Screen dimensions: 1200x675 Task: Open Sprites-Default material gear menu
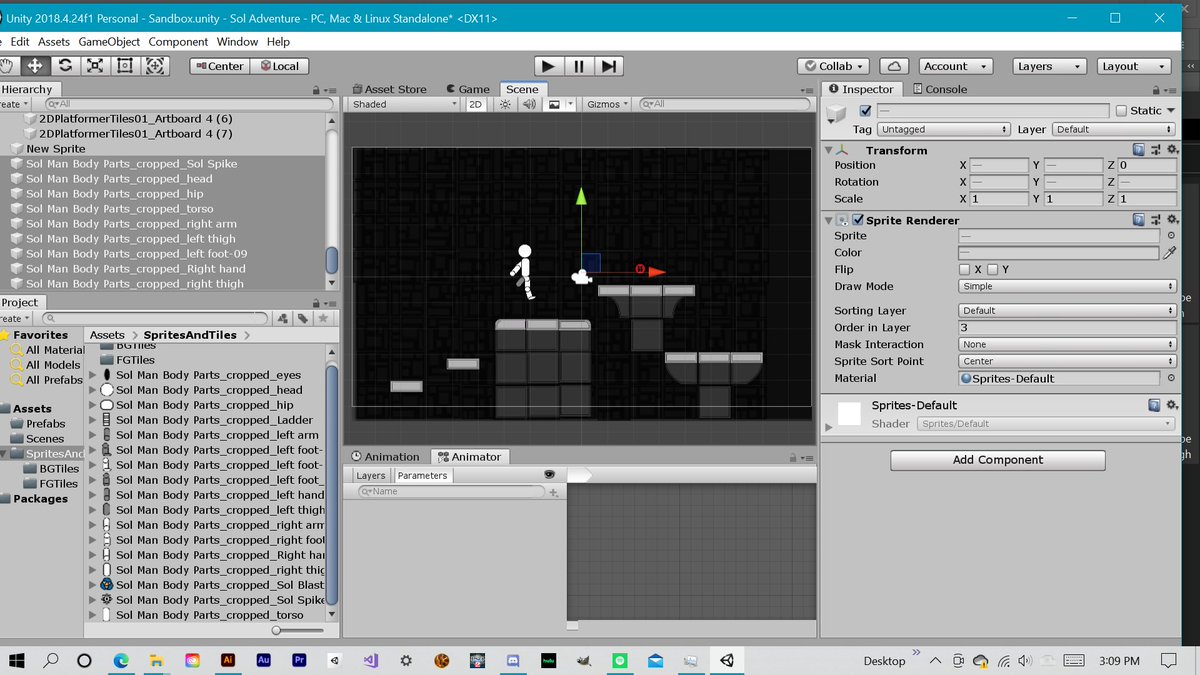point(1170,405)
